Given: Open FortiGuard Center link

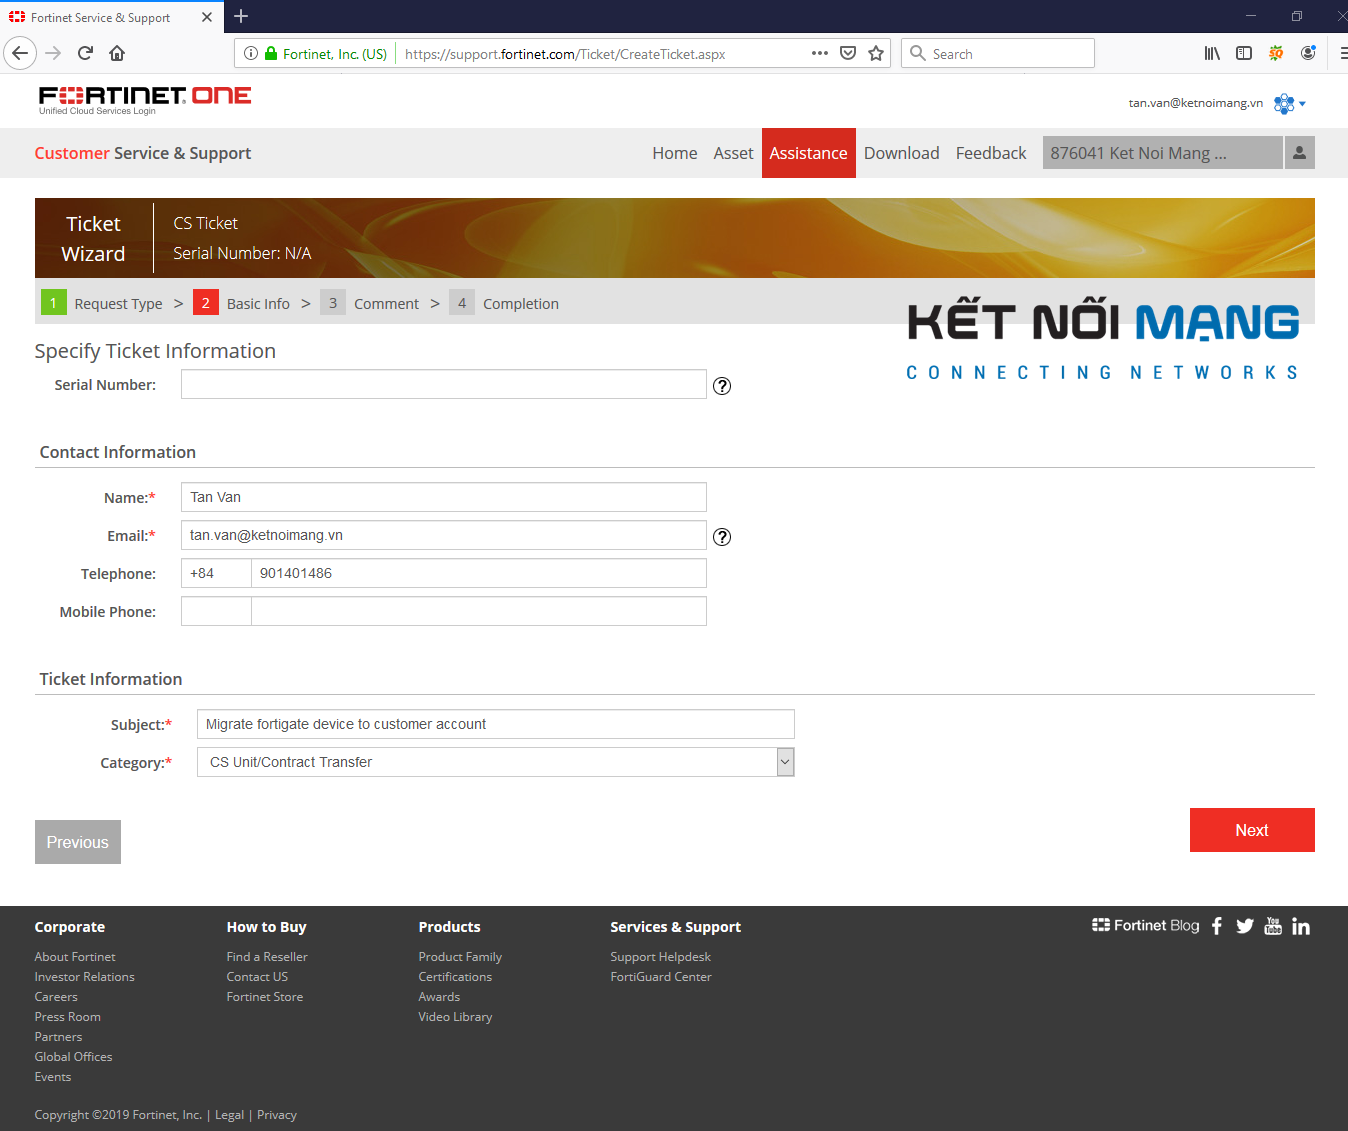Looking at the screenshot, I should (x=661, y=977).
